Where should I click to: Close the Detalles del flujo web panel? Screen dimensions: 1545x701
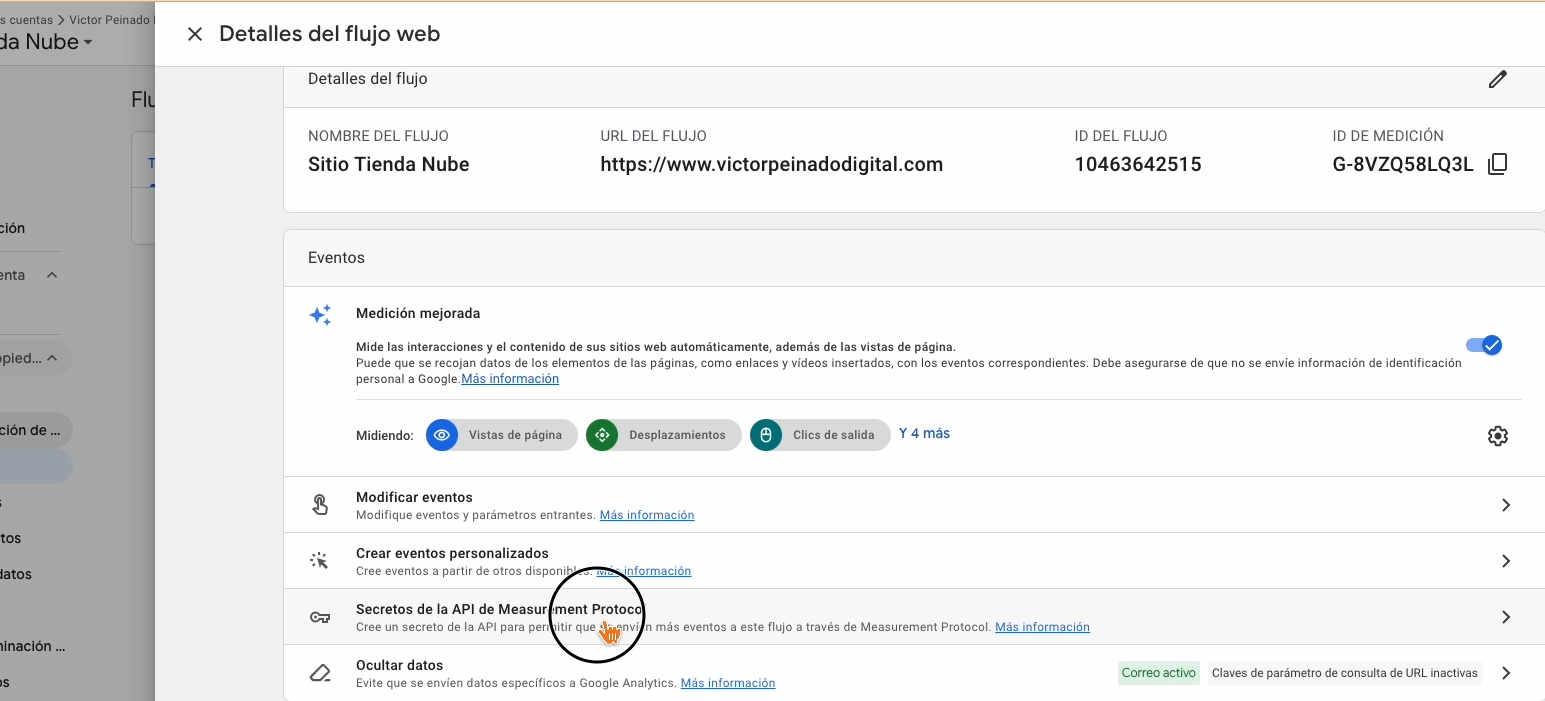[x=195, y=34]
